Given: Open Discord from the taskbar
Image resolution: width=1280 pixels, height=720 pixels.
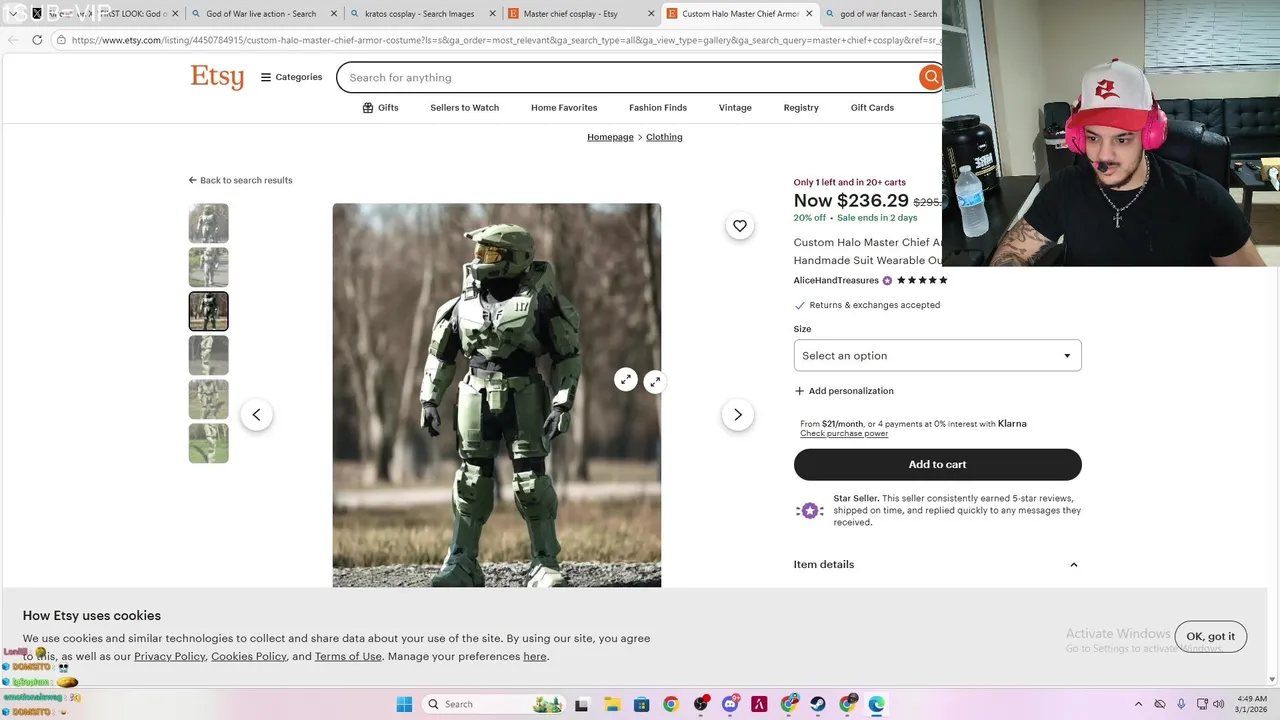Looking at the screenshot, I should tap(731, 704).
